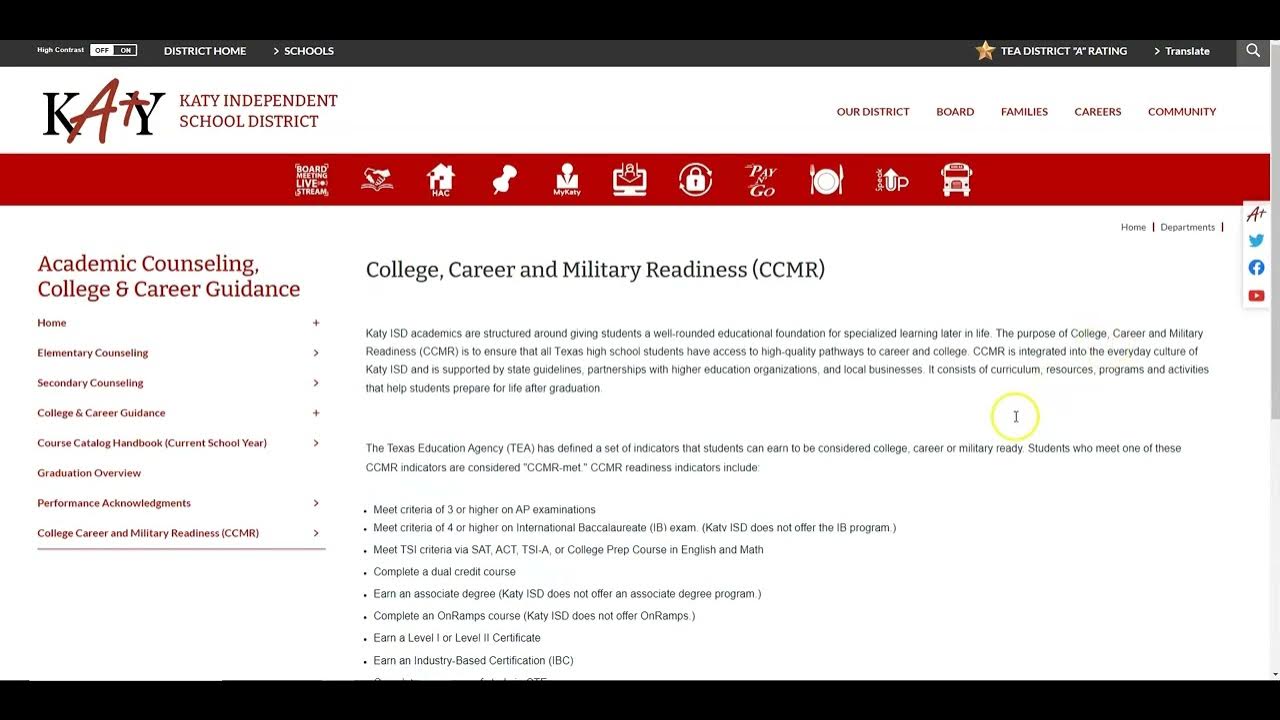This screenshot has height=720, width=1280.
Task: Expand the Home sidebar item plus sign
Action: point(316,323)
